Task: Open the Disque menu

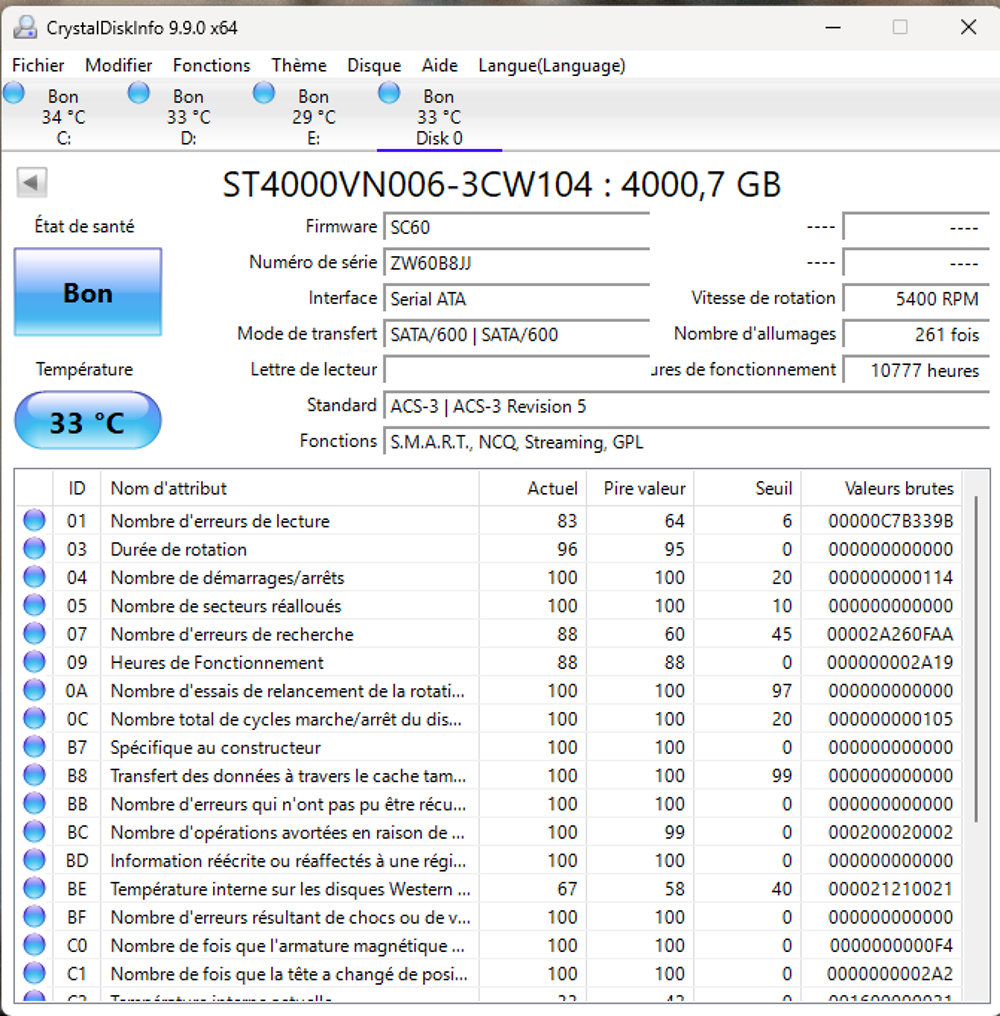Action: pos(374,65)
